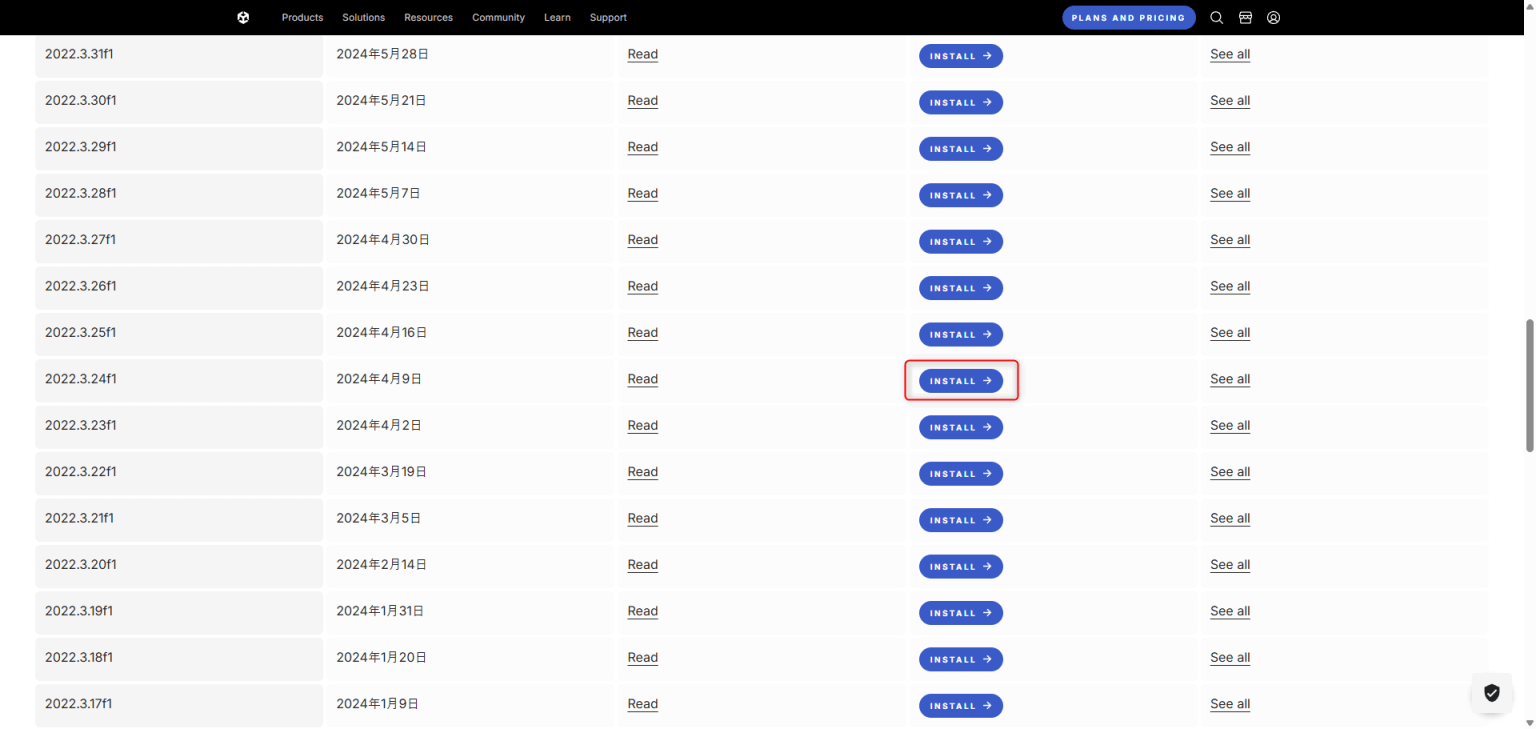
Task: Install Unity version 2022.3.31f1
Action: coord(960,56)
